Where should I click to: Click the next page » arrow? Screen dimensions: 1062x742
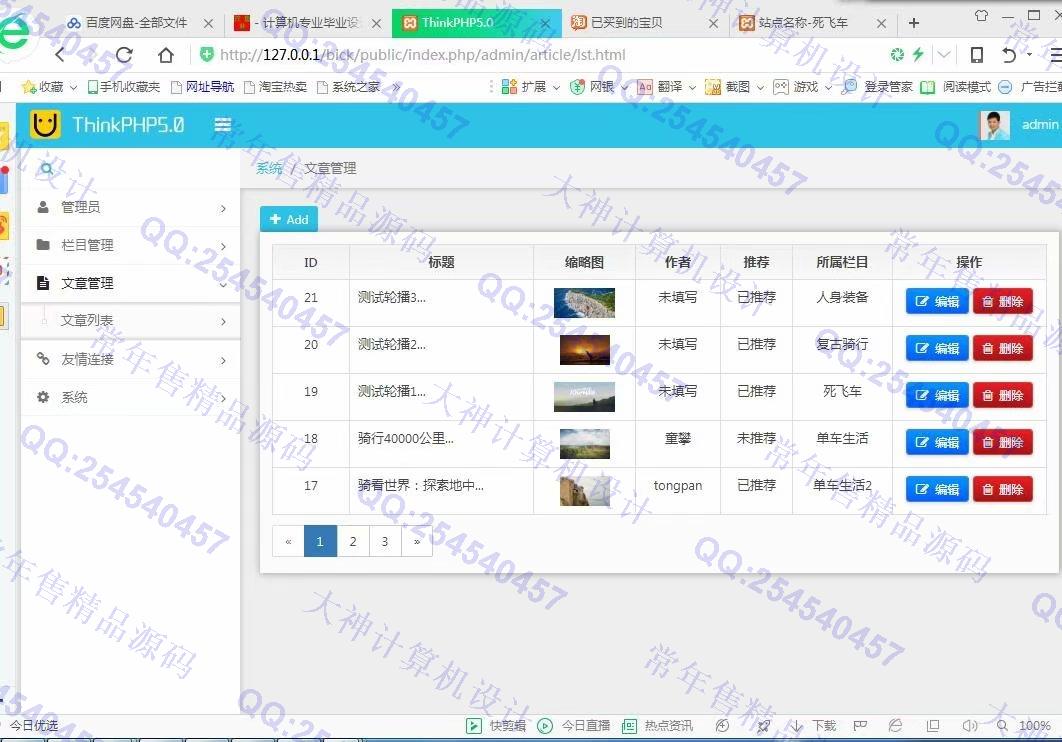417,541
